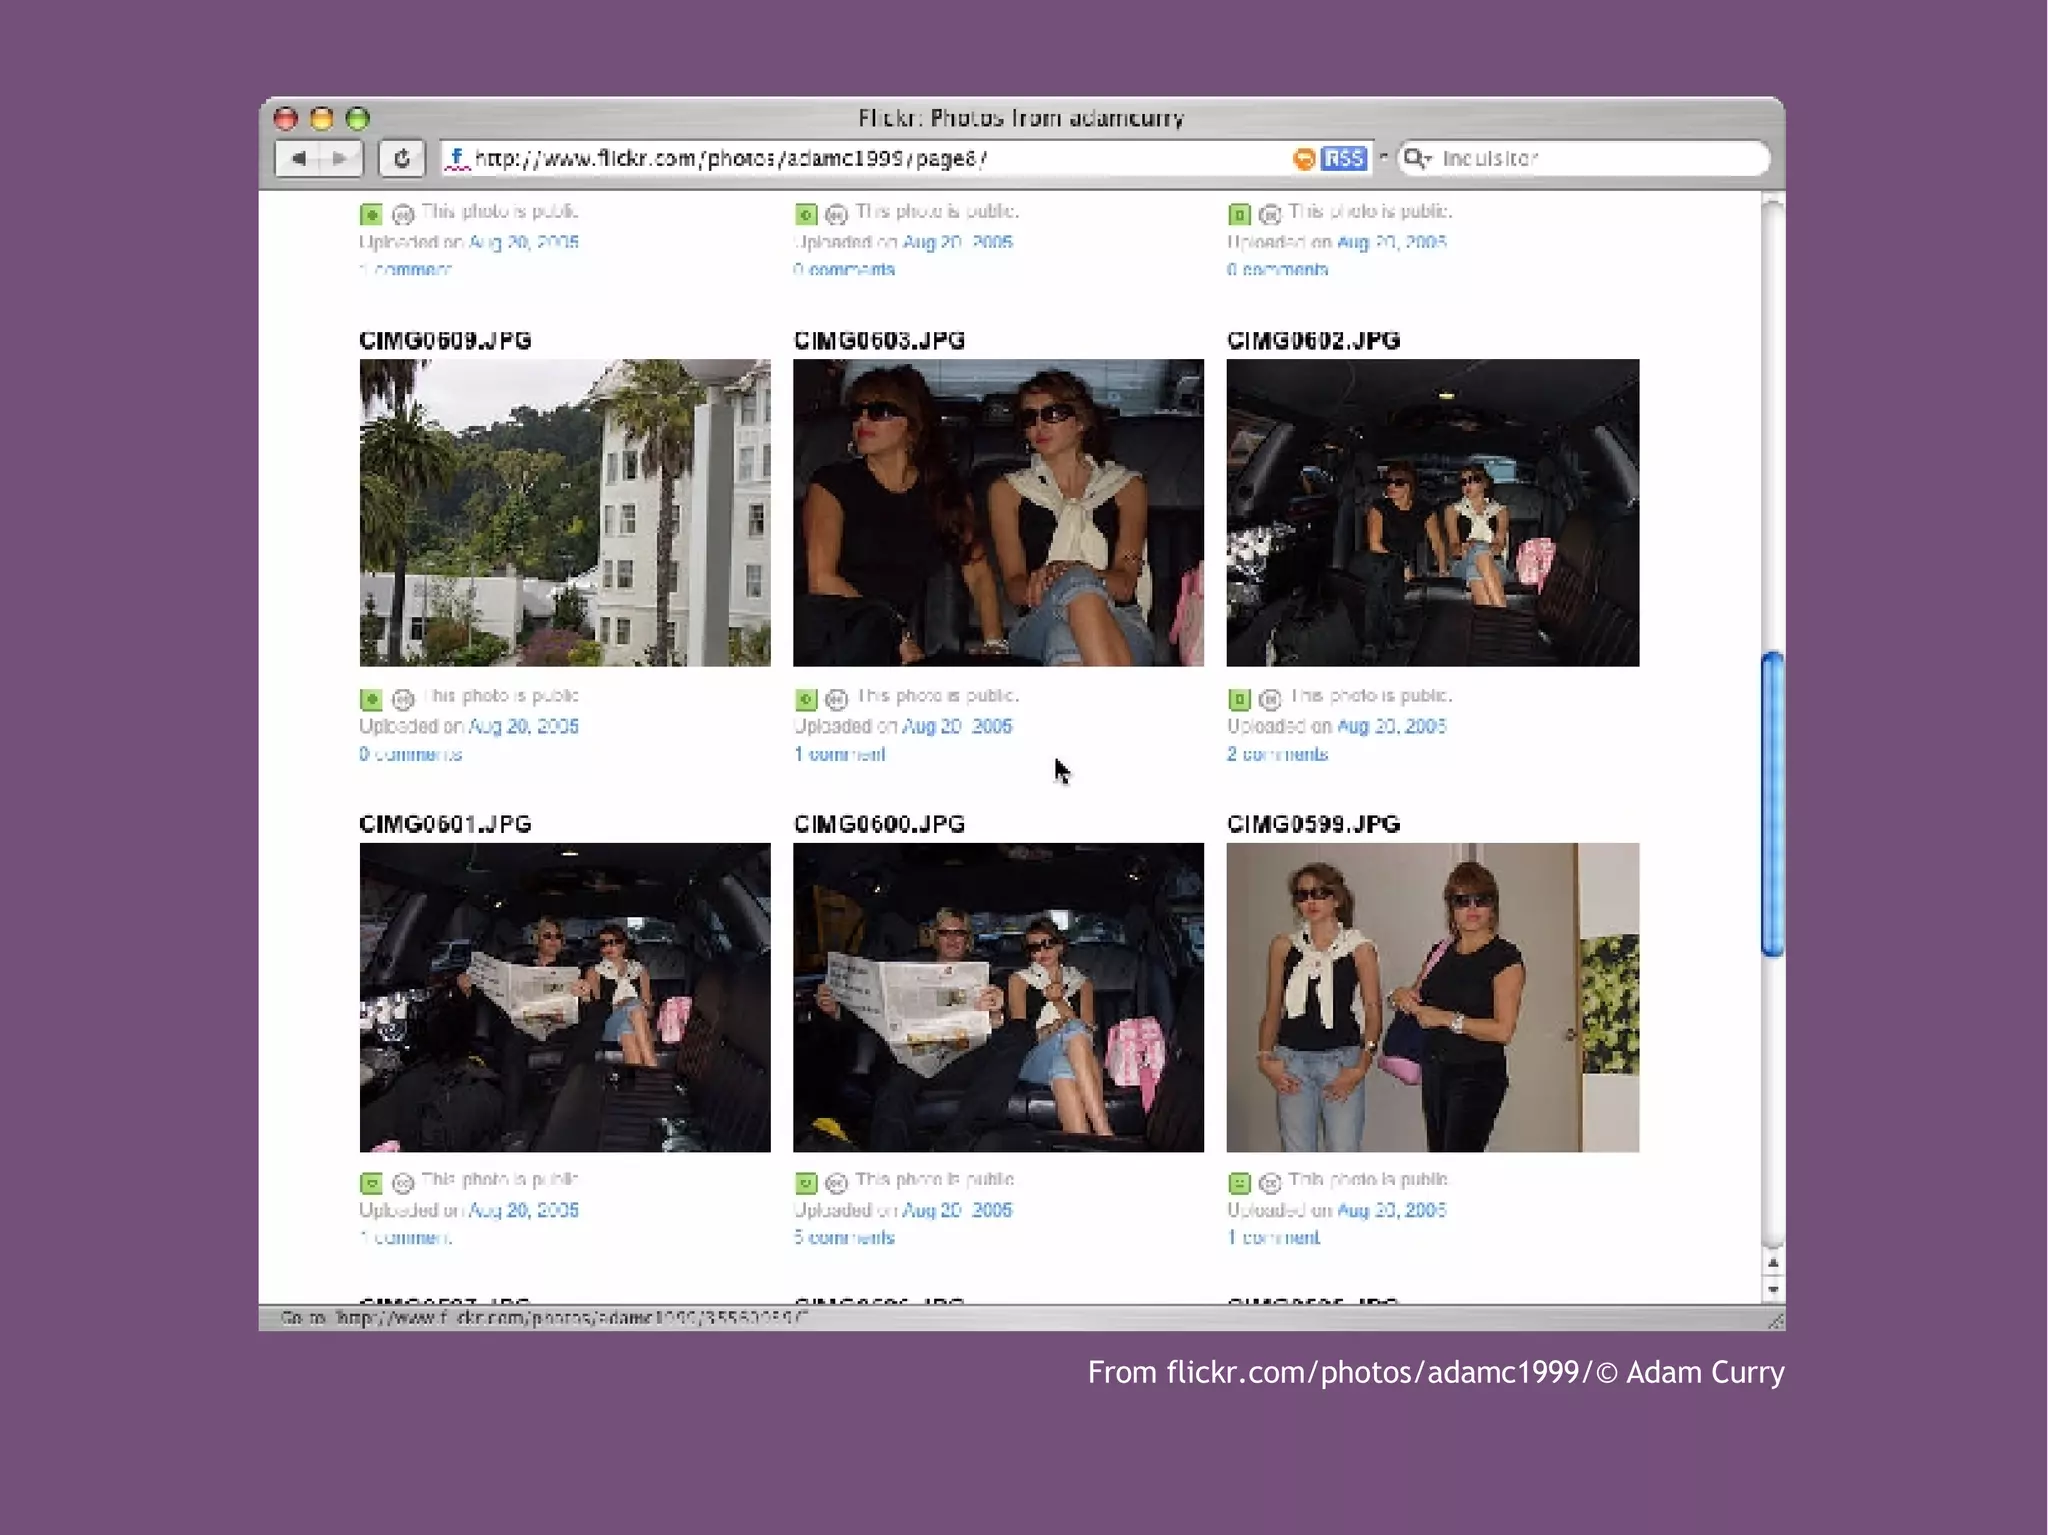Click the URL address field
This screenshot has height=1535, width=2048.
[860, 158]
